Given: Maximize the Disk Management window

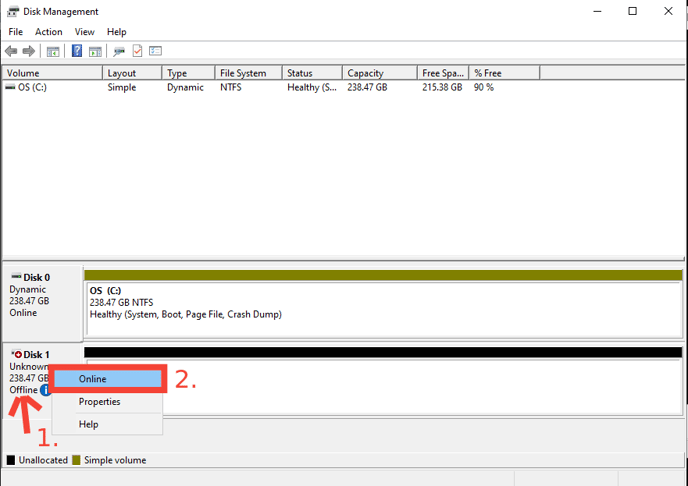Looking at the screenshot, I should pyautogui.click(x=632, y=11).
